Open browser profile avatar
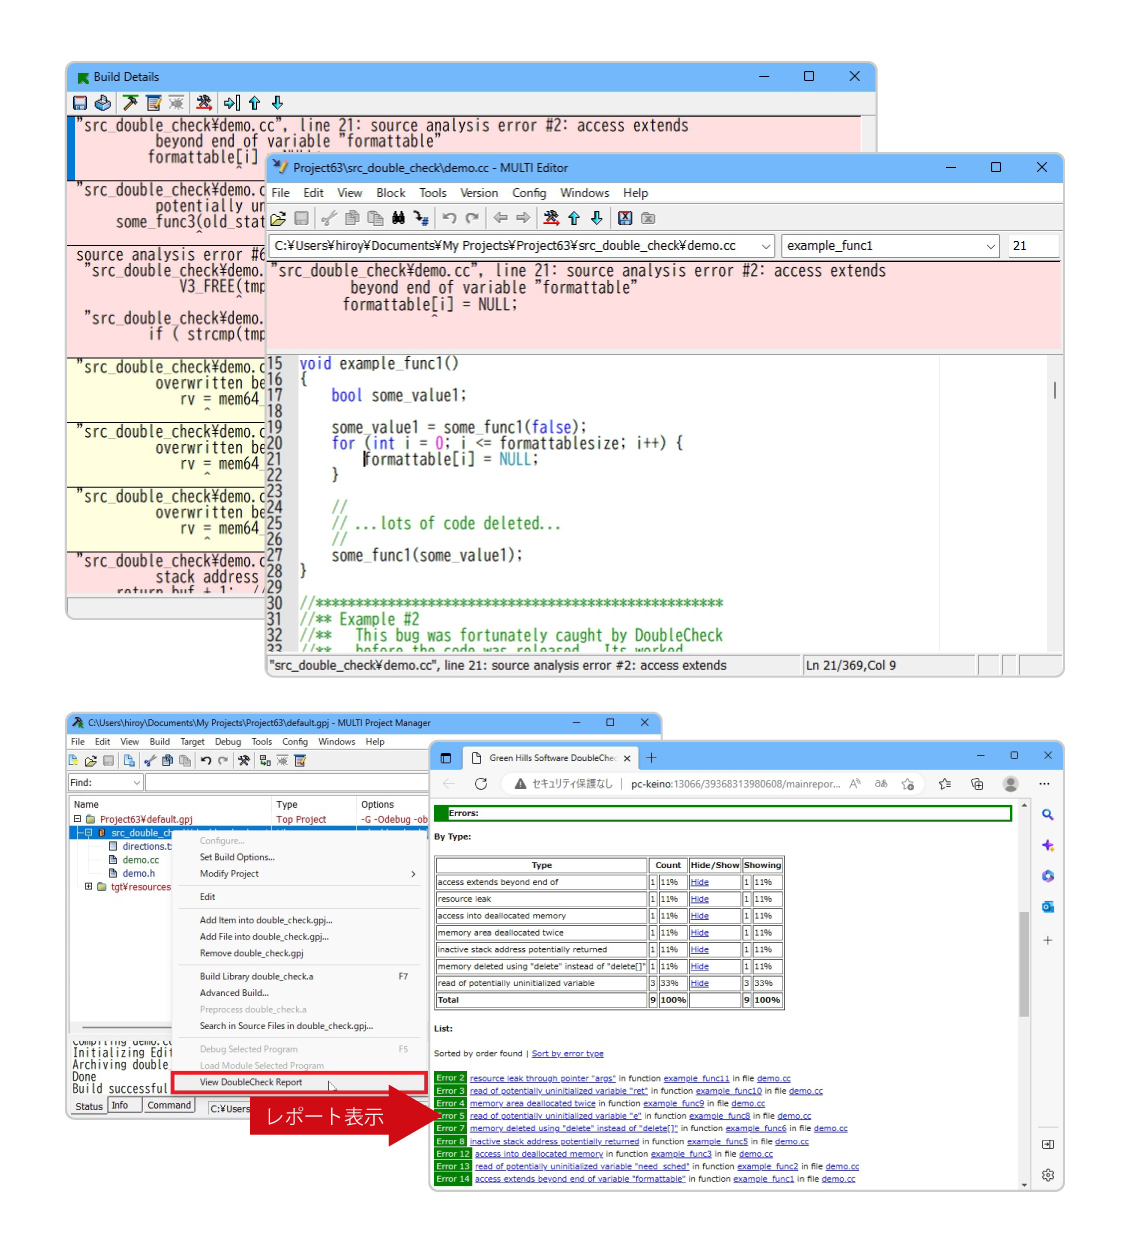The height and width of the screenshot is (1260, 1130). pyautogui.click(x=1011, y=784)
